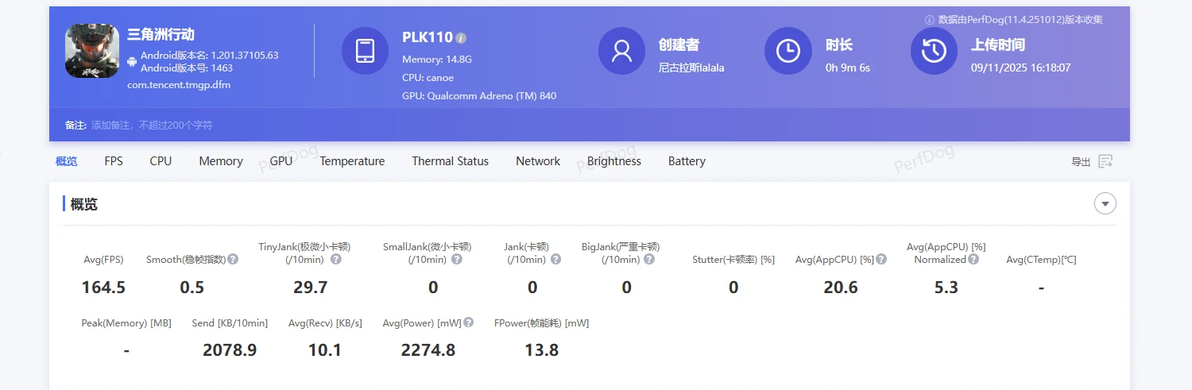Click the FPower value 13.8
This screenshot has width=1192, height=390.
541,350
